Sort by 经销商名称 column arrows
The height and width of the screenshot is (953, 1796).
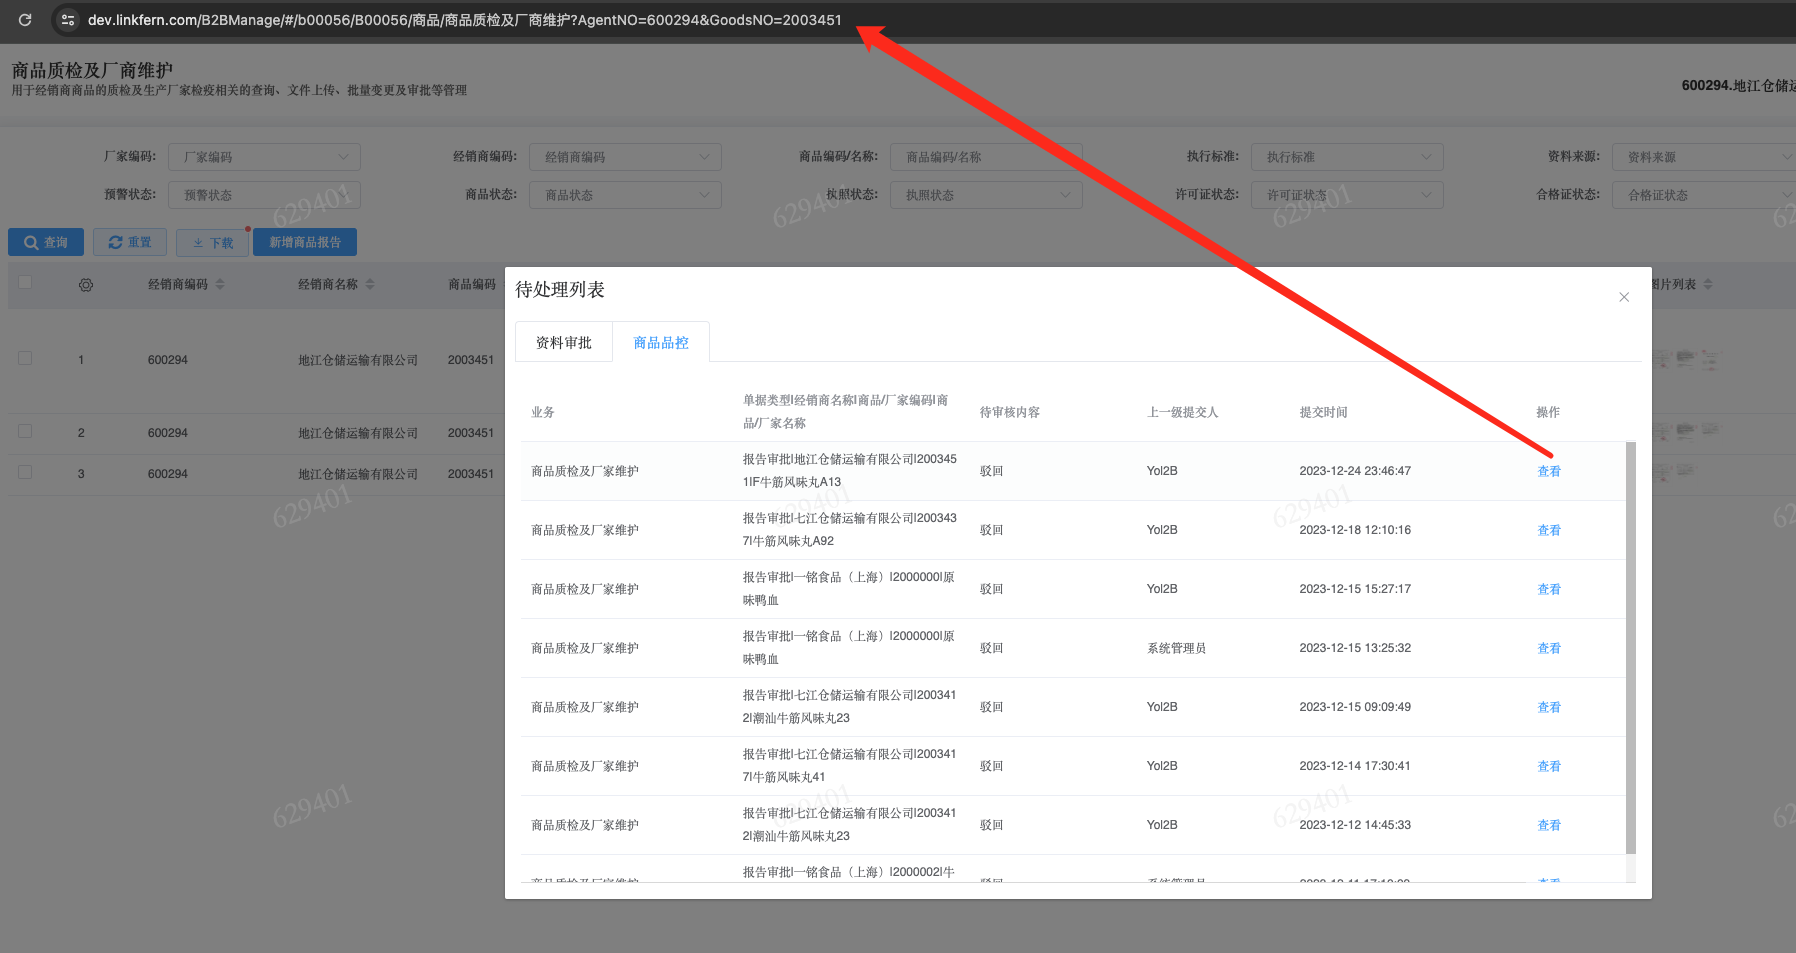click(x=370, y=285)
